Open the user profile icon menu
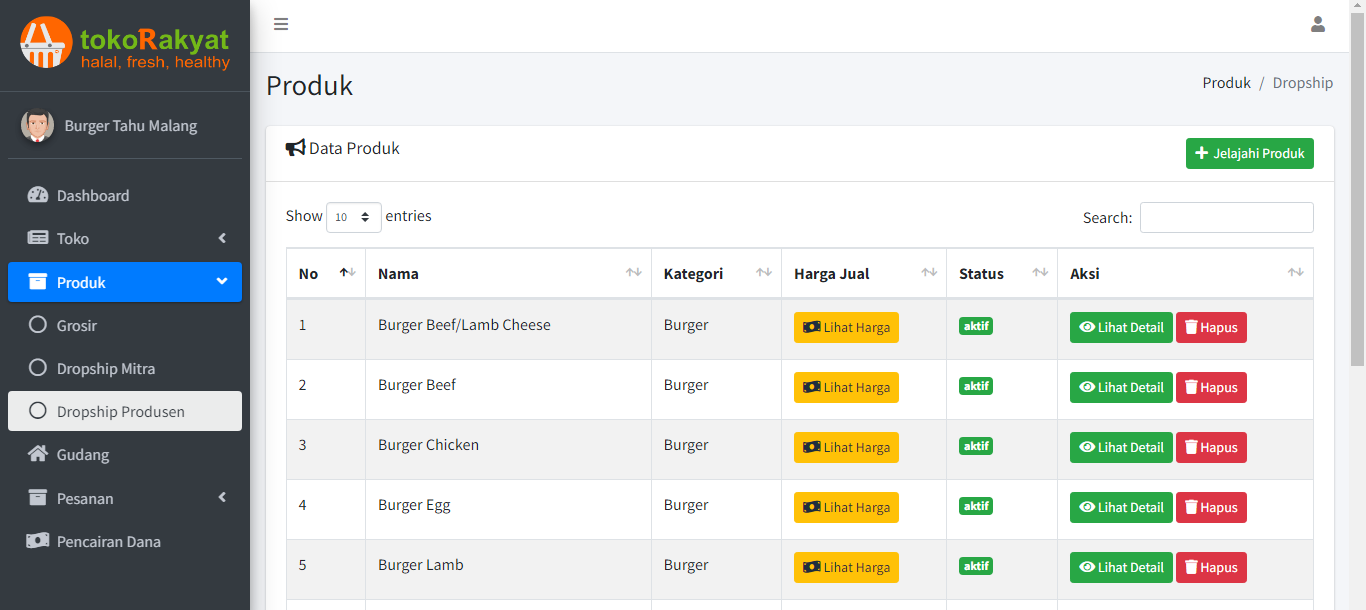The width and height of the screenshot is (1366, 610). tap(1317, 25)
